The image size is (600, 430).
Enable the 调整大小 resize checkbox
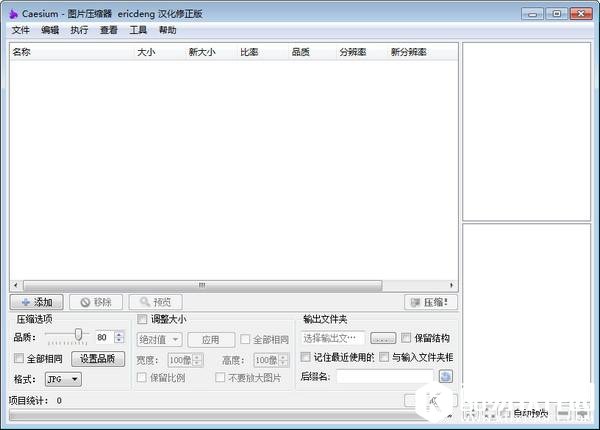(142, 319)
